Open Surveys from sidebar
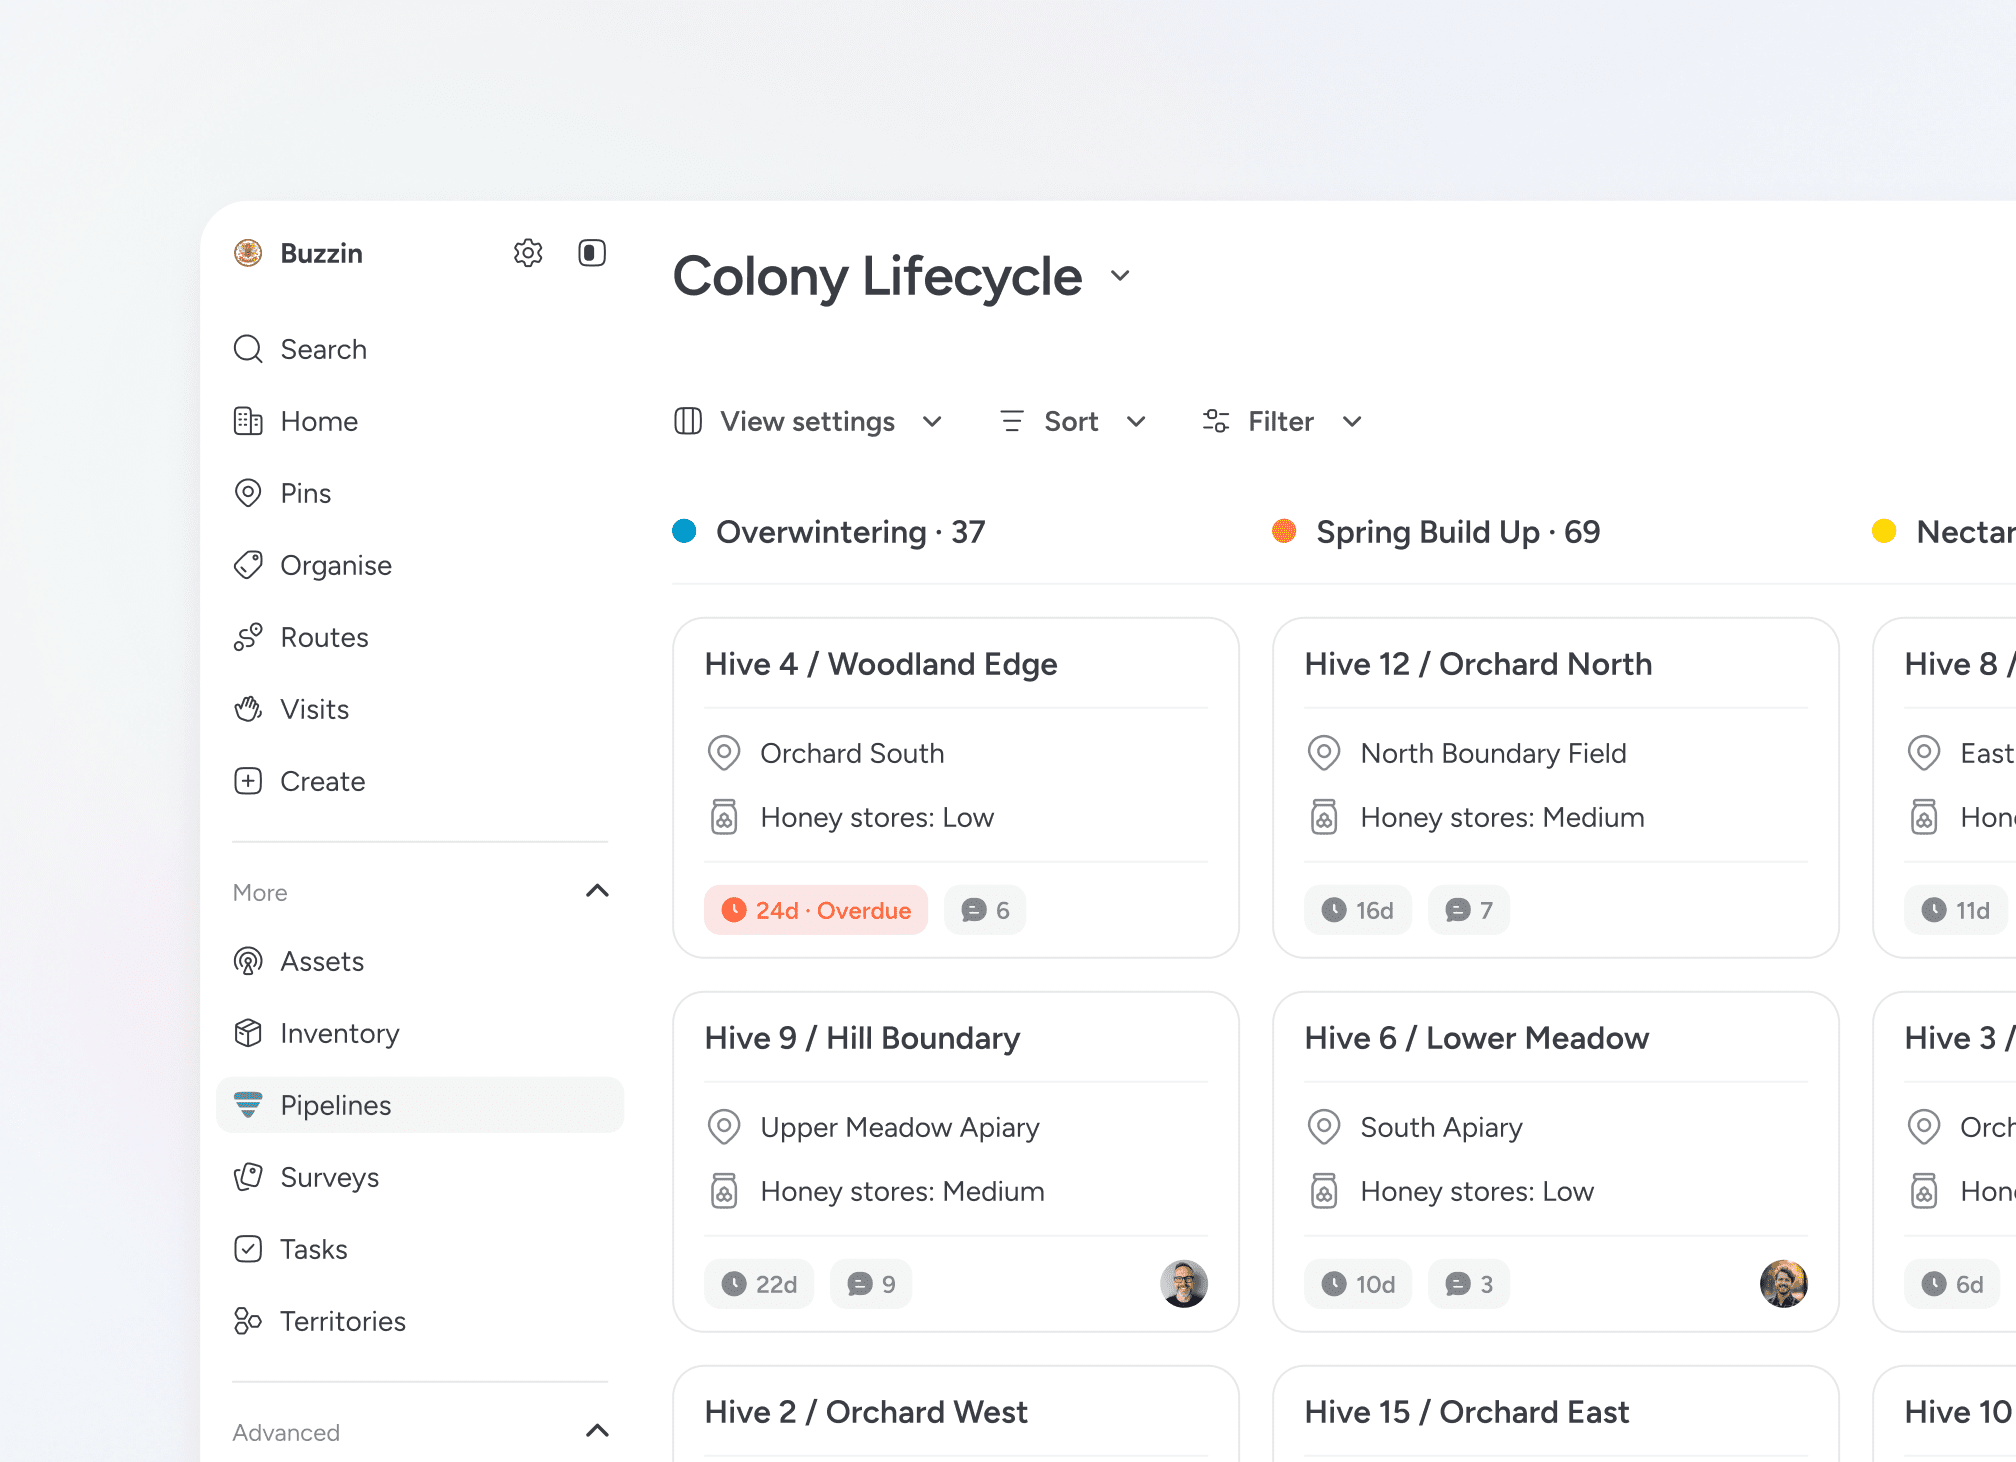Image resolution: width=2016 pixels, height=1462 pixels. [329, 1177]
